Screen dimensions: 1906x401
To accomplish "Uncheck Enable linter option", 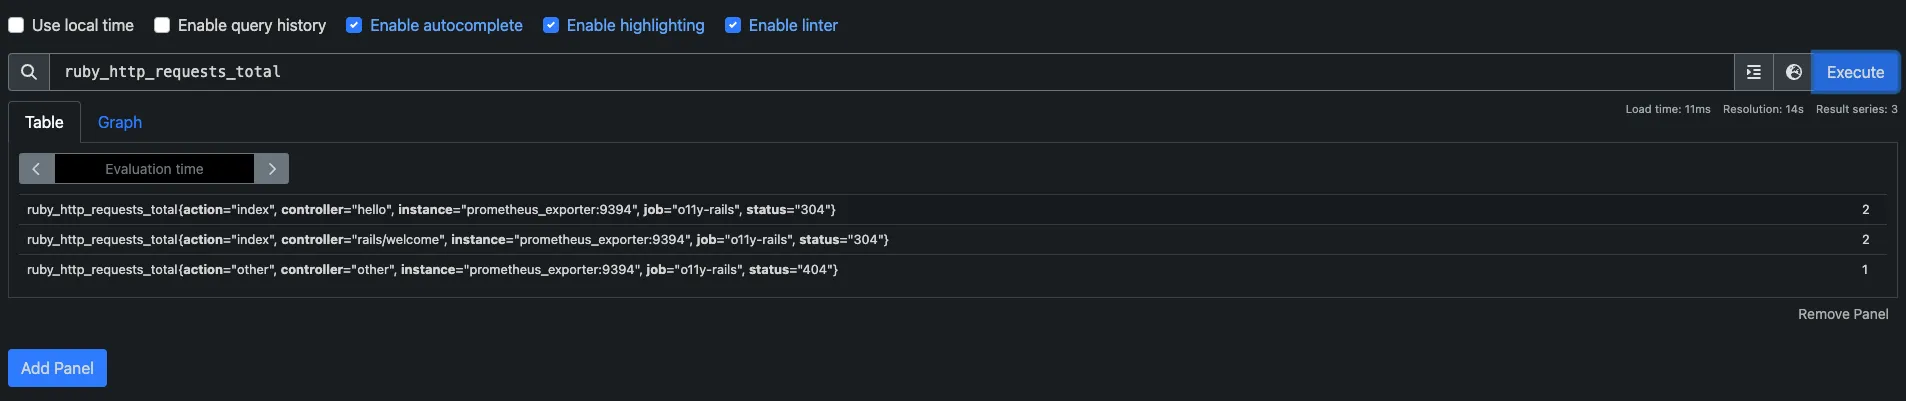I will click(733, 25).
